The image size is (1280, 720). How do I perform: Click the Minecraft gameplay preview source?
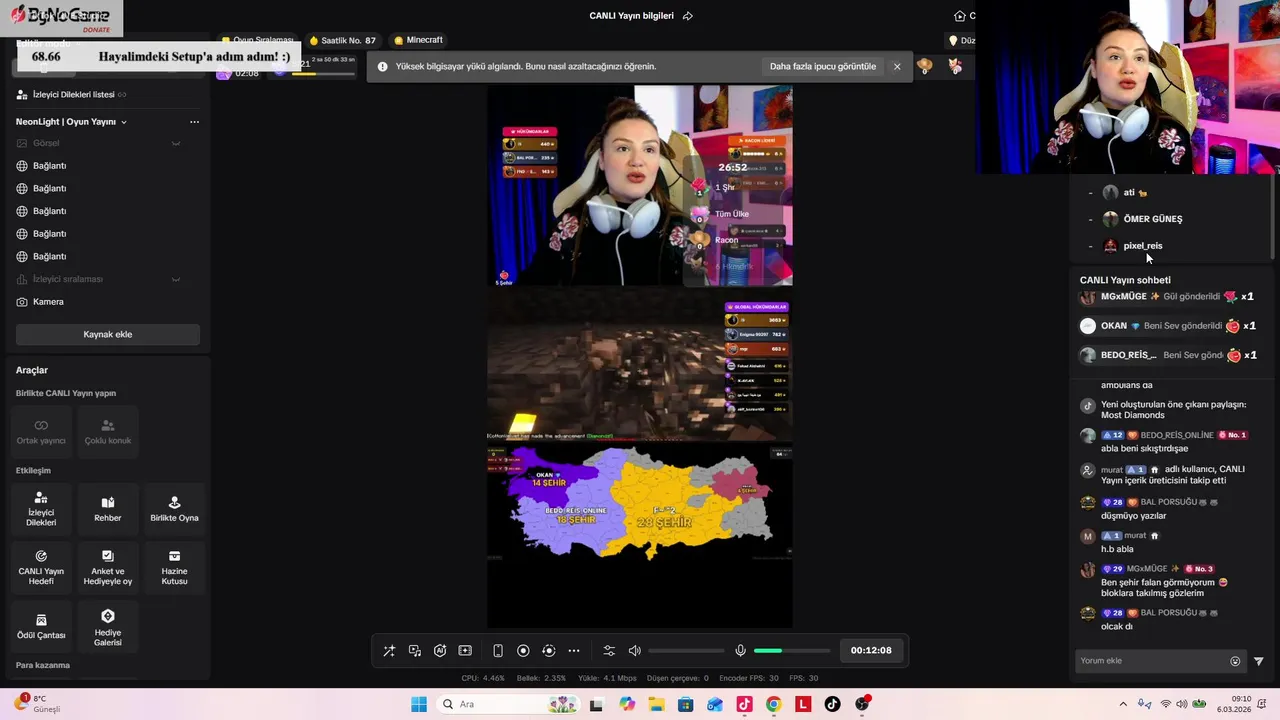tap(640, 364)
